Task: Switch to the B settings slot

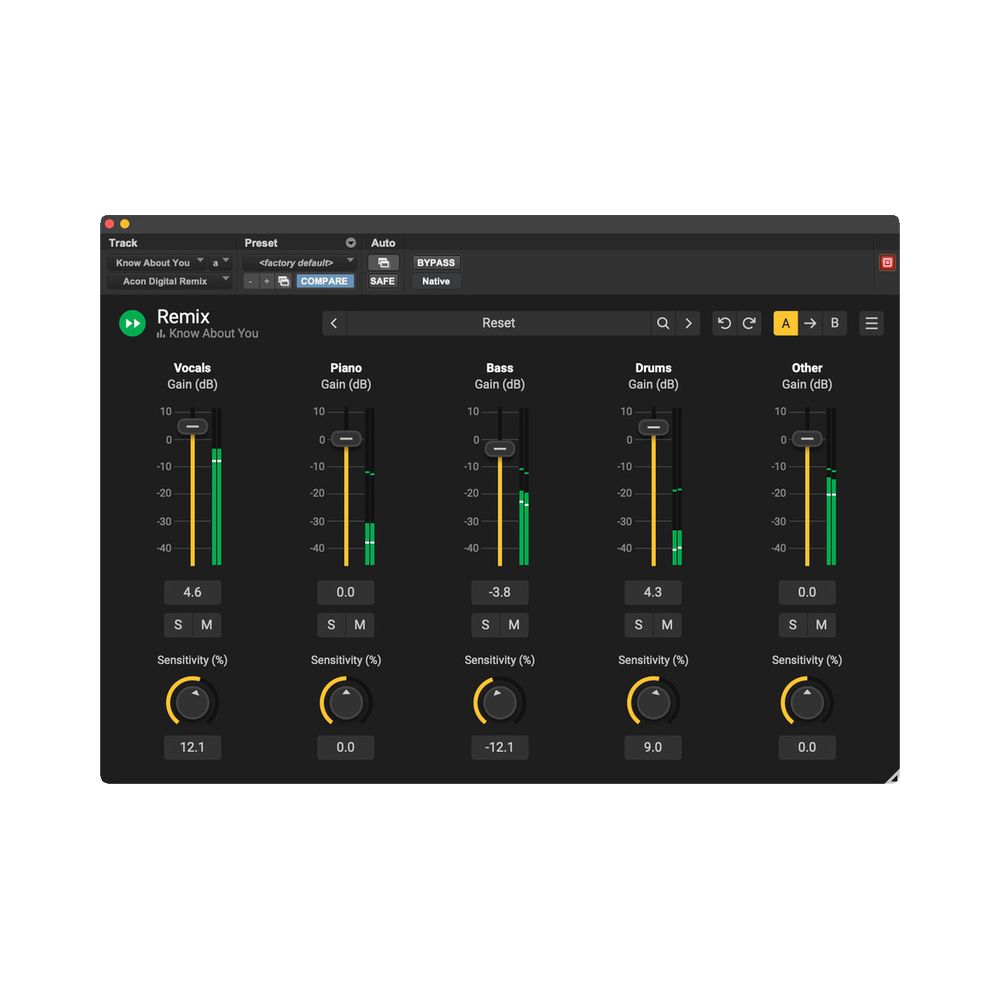Action: [835, 323]
